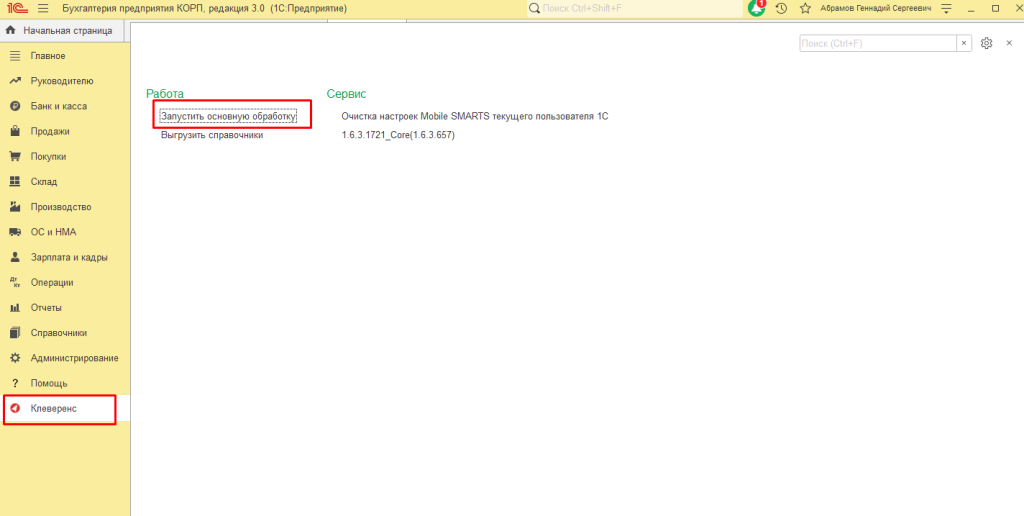Go to the Продажи section
Image resolution: width=1024 pixels, height=516 pixels.
[50, 131]
